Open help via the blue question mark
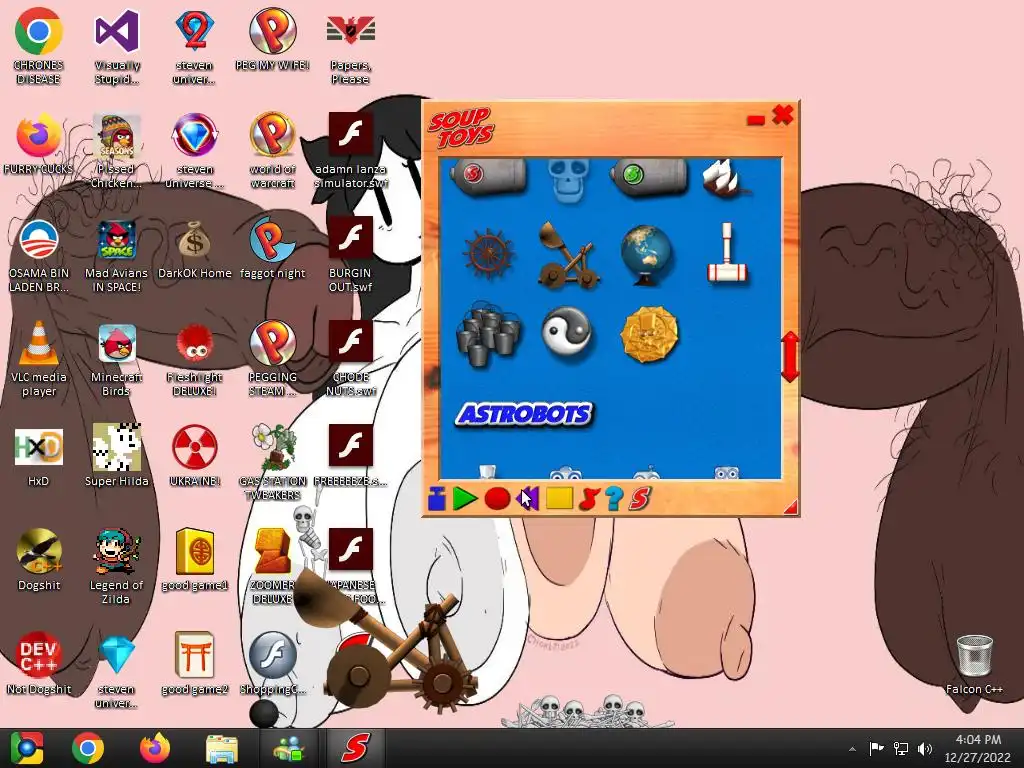This screenshot has height=768, width=1024. coord(613,499)
